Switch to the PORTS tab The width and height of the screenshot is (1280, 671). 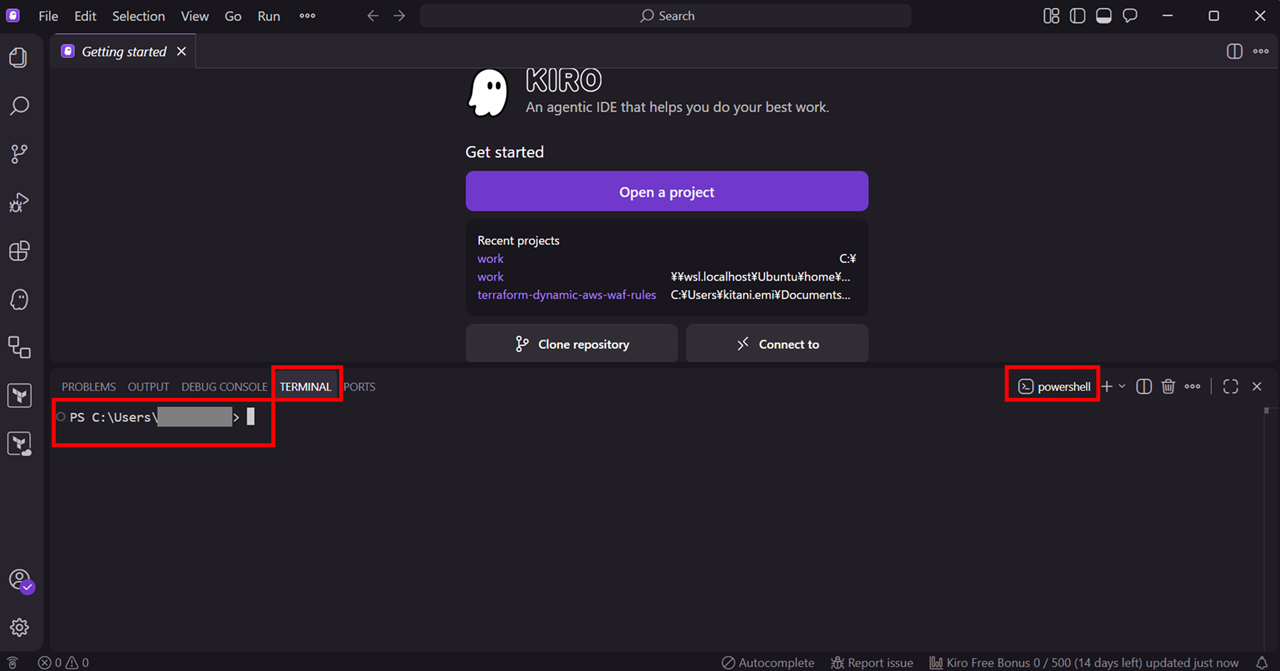[x=359, y=386]
